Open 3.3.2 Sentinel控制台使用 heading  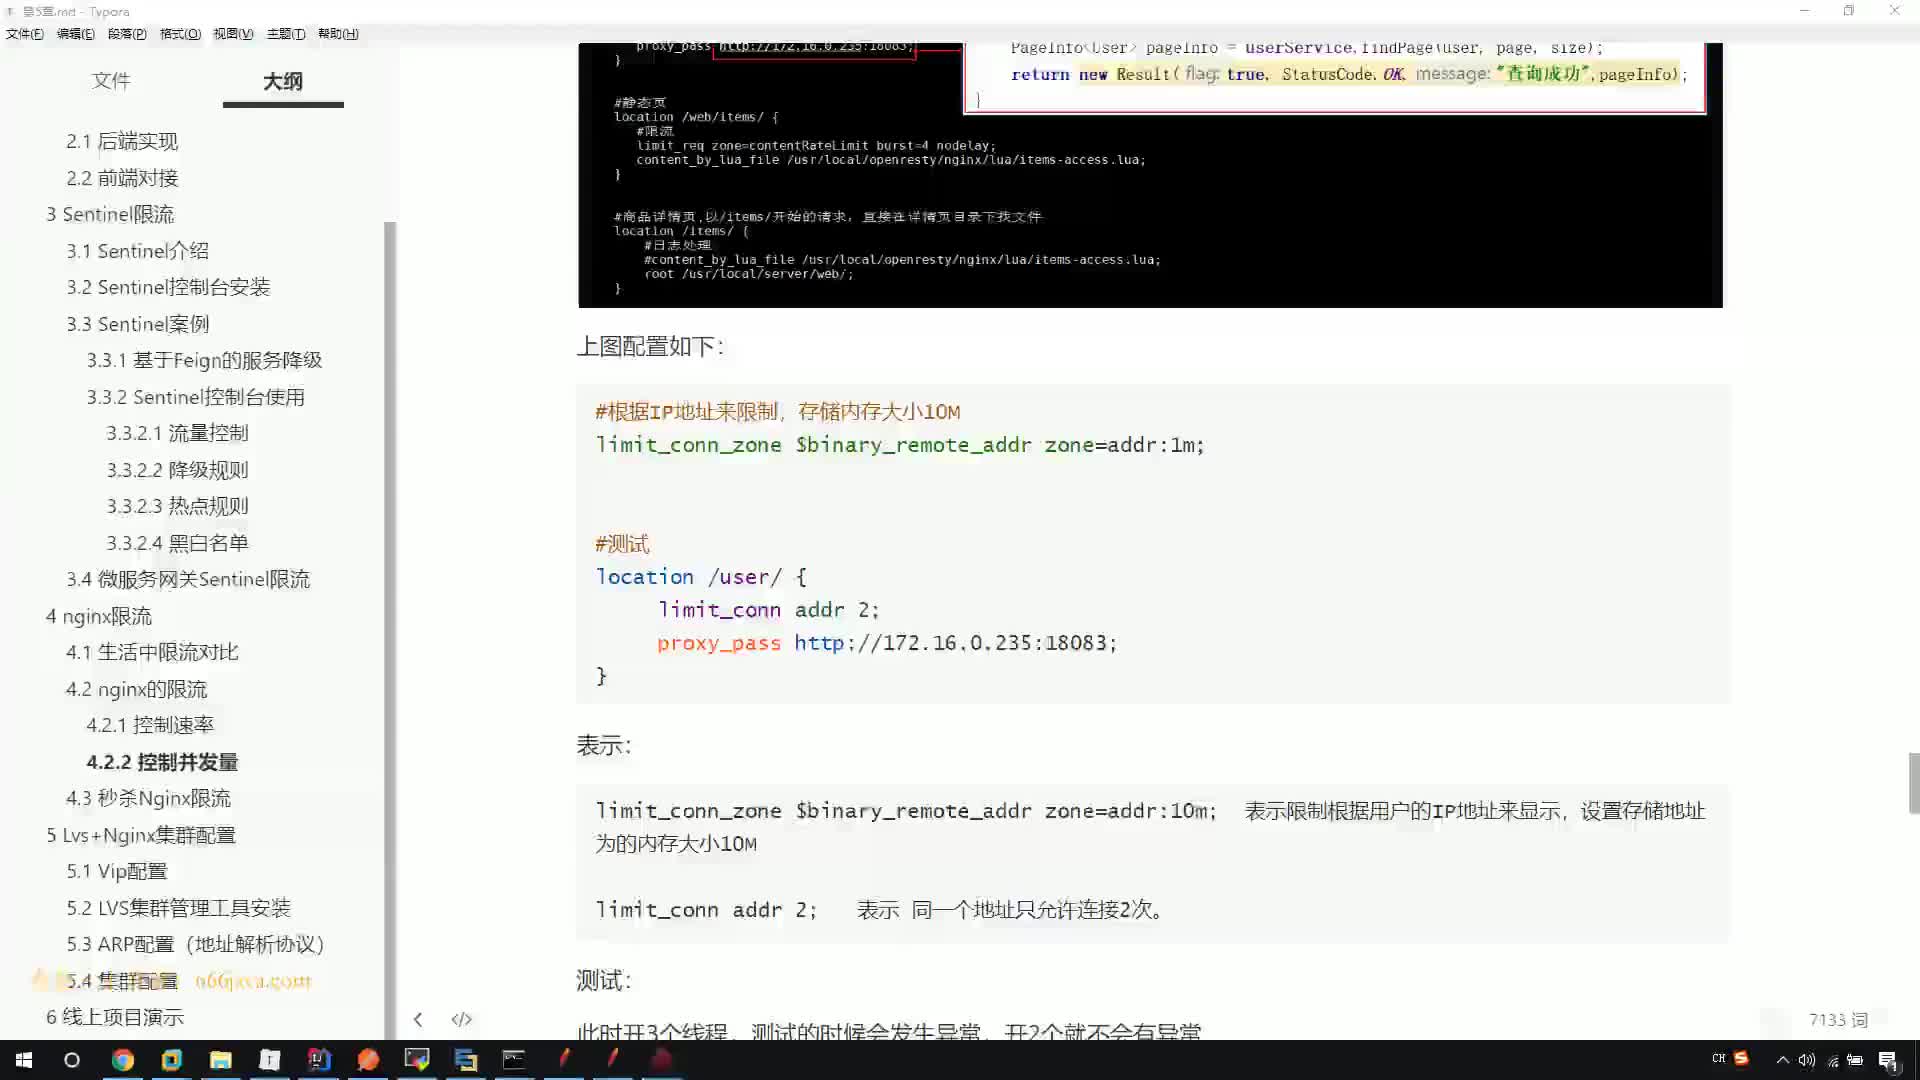(x=195, y=397)
